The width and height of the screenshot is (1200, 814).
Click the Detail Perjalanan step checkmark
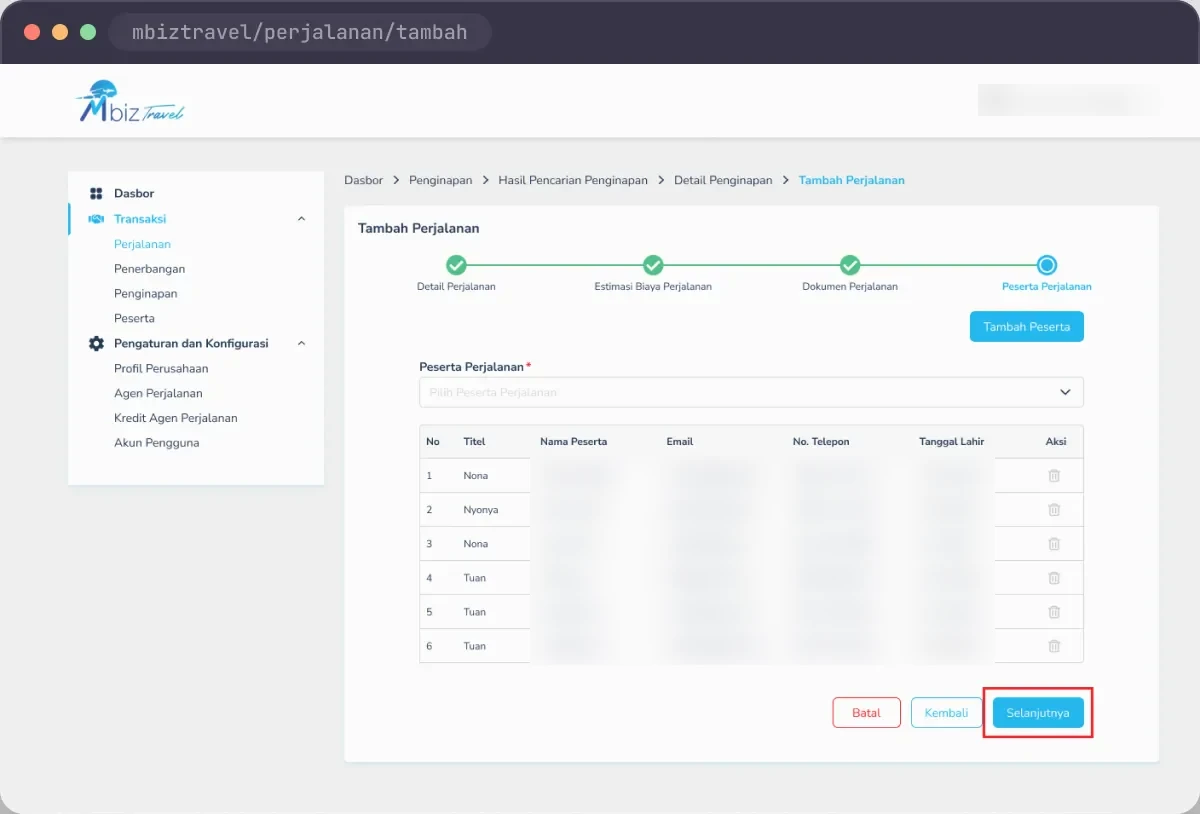point(456,265)
